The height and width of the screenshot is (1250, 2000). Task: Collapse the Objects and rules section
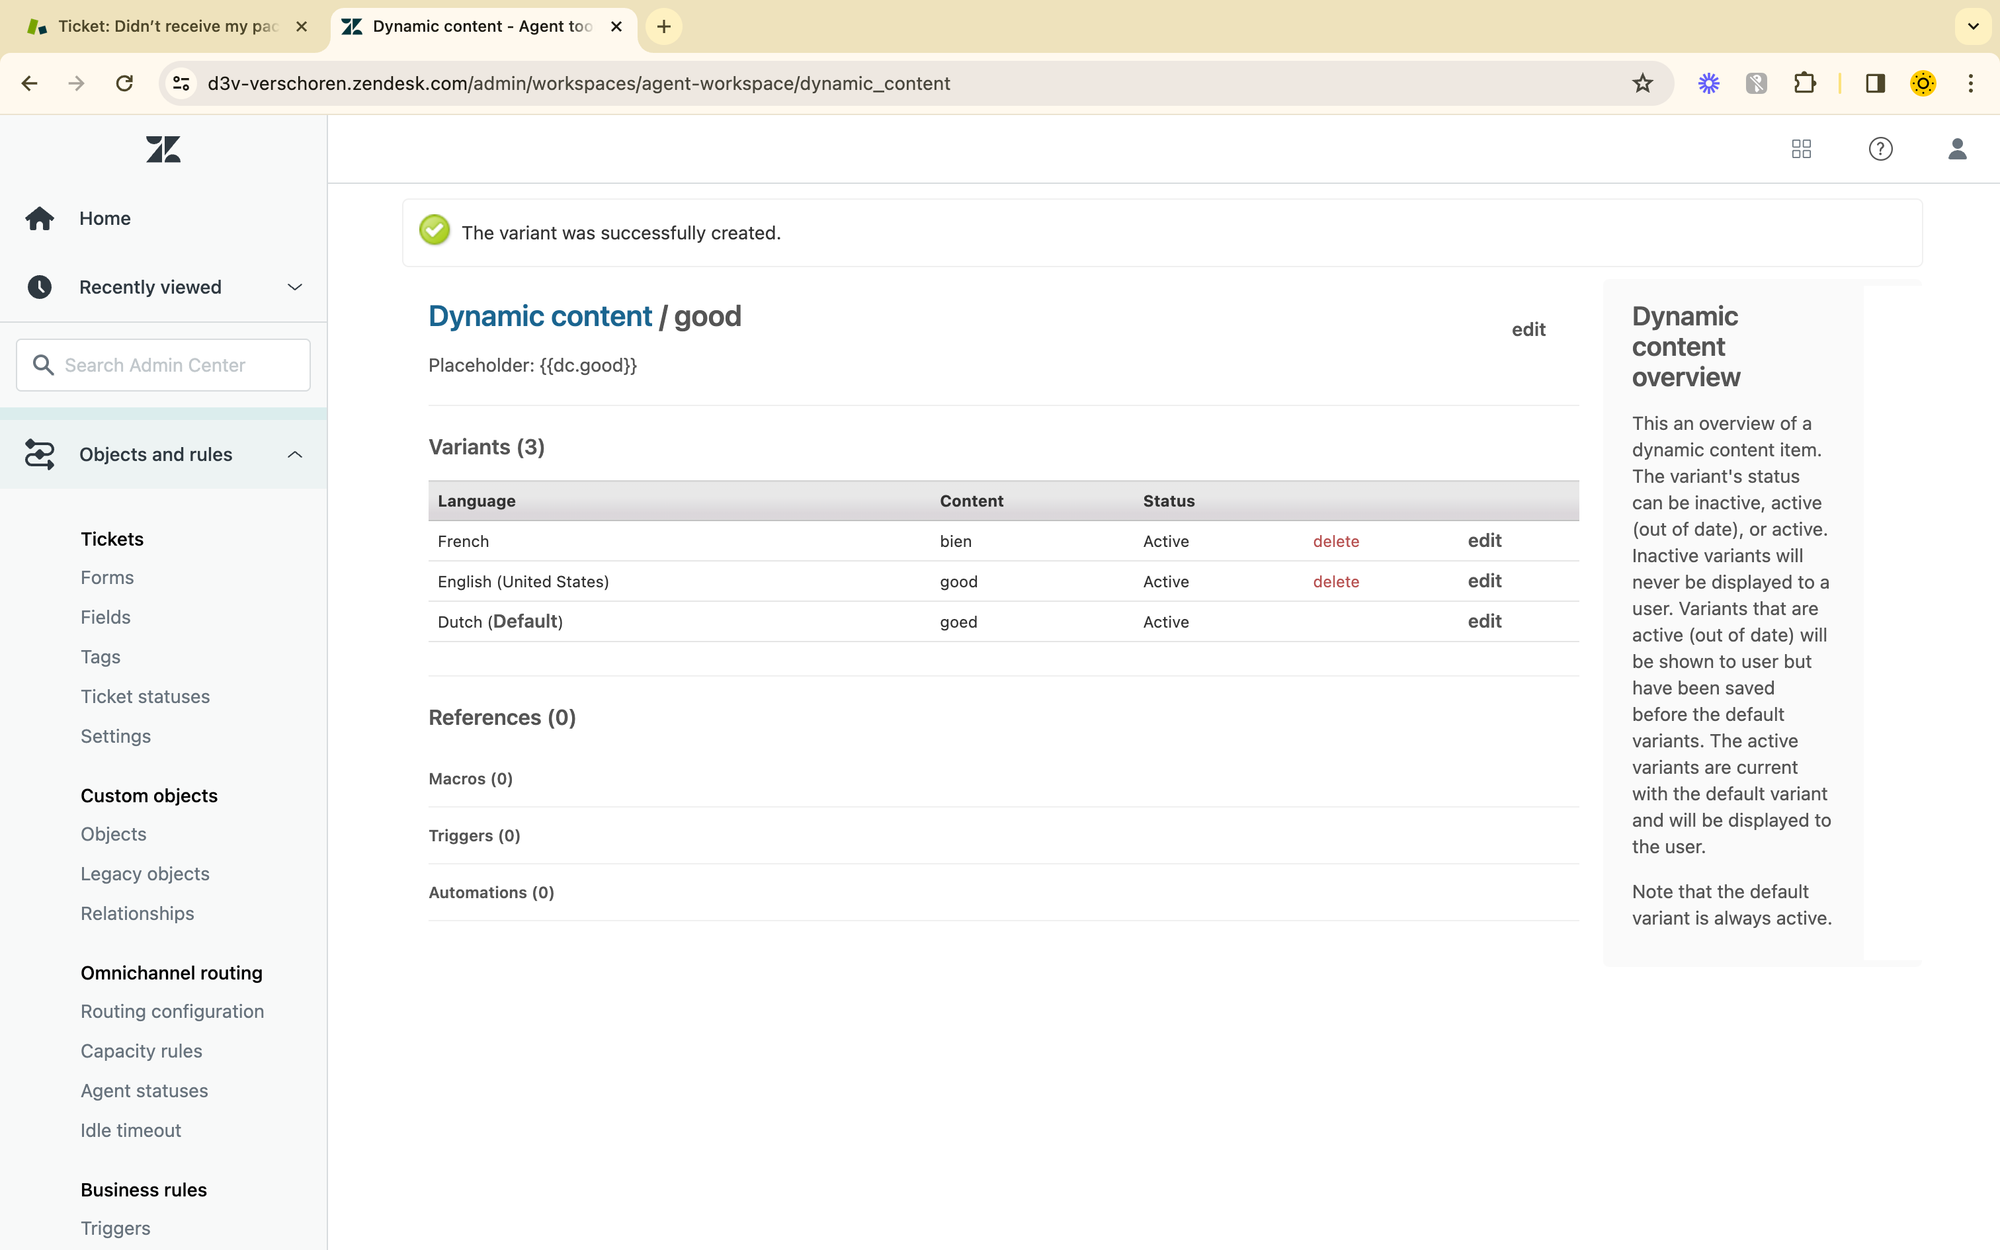pyautogui.click(x=294, y=454)
